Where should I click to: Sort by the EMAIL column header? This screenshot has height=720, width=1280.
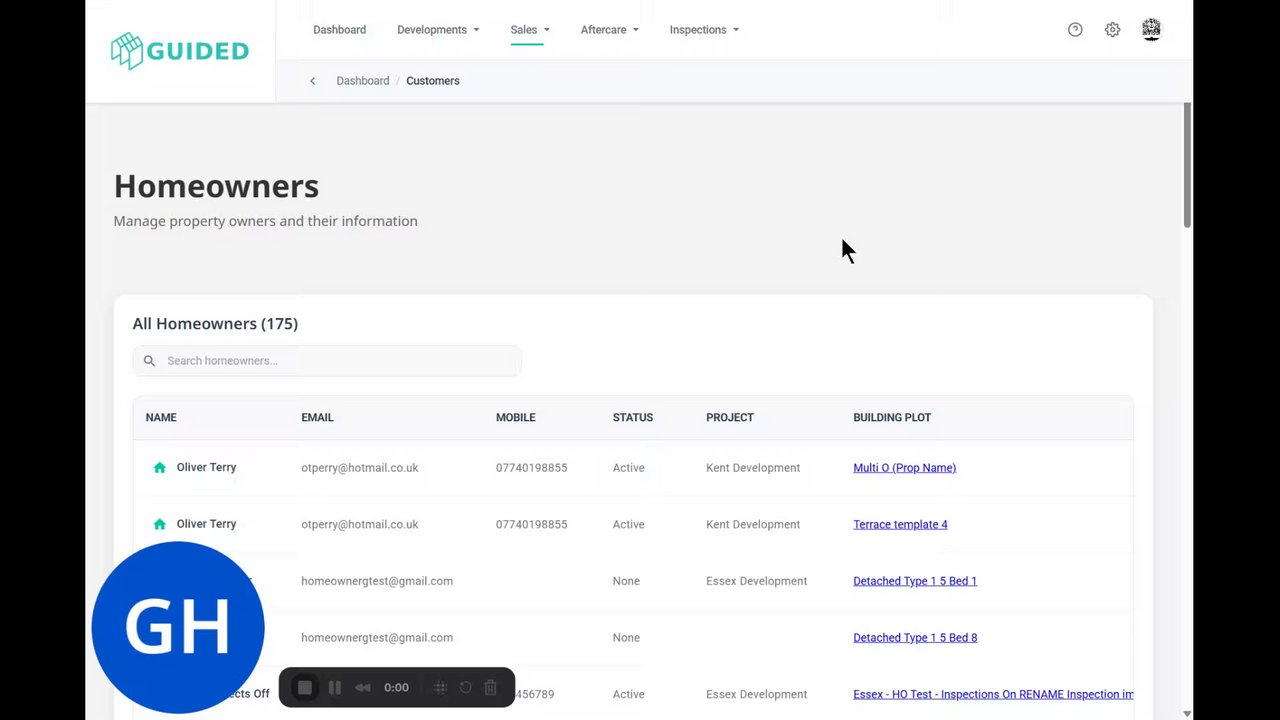[317, 418]
